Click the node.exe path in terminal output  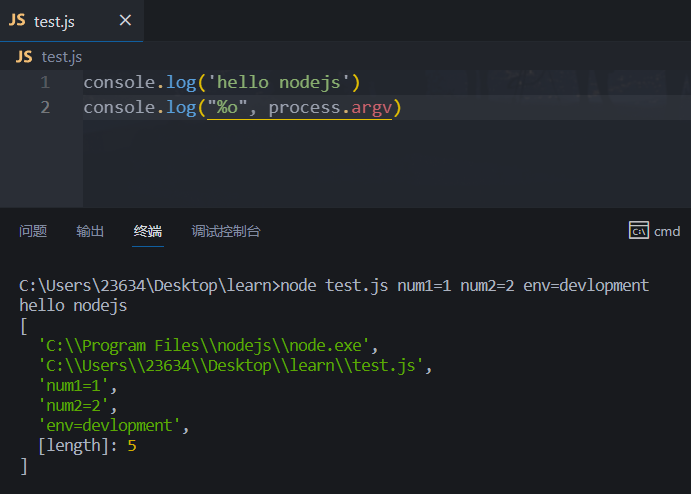tap(204, 345)
